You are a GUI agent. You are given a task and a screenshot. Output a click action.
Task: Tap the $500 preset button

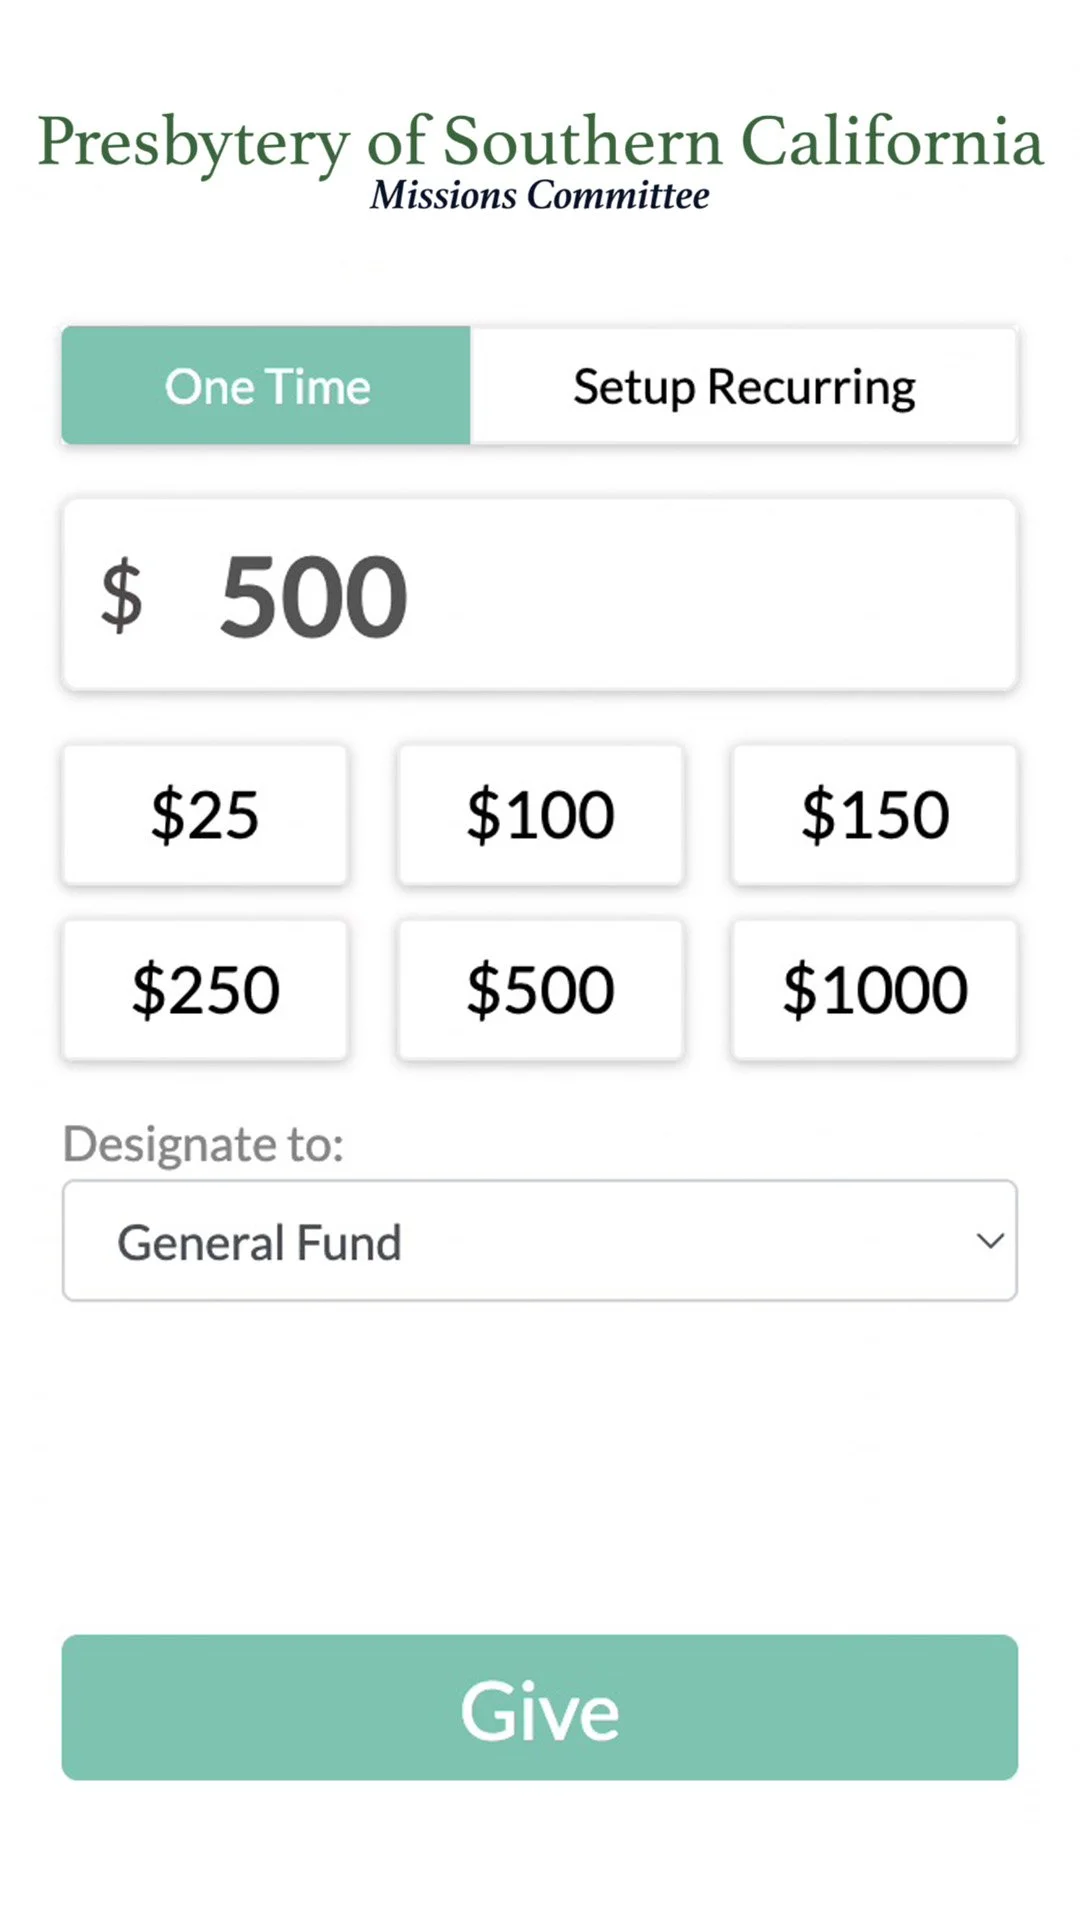pos(540,990)
